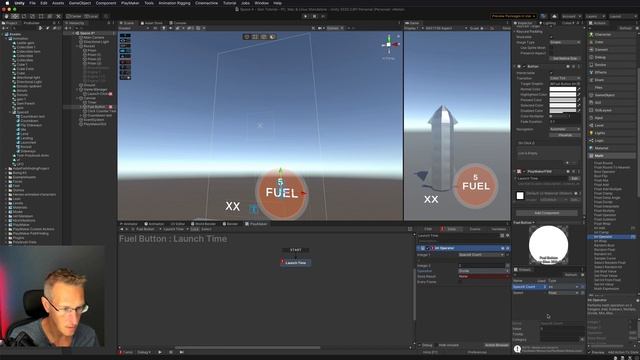The height and width of the screenshot is (360, 640).
Task: Toggle the Preview checkbox in Actions
Action: (x=590, y=352)
